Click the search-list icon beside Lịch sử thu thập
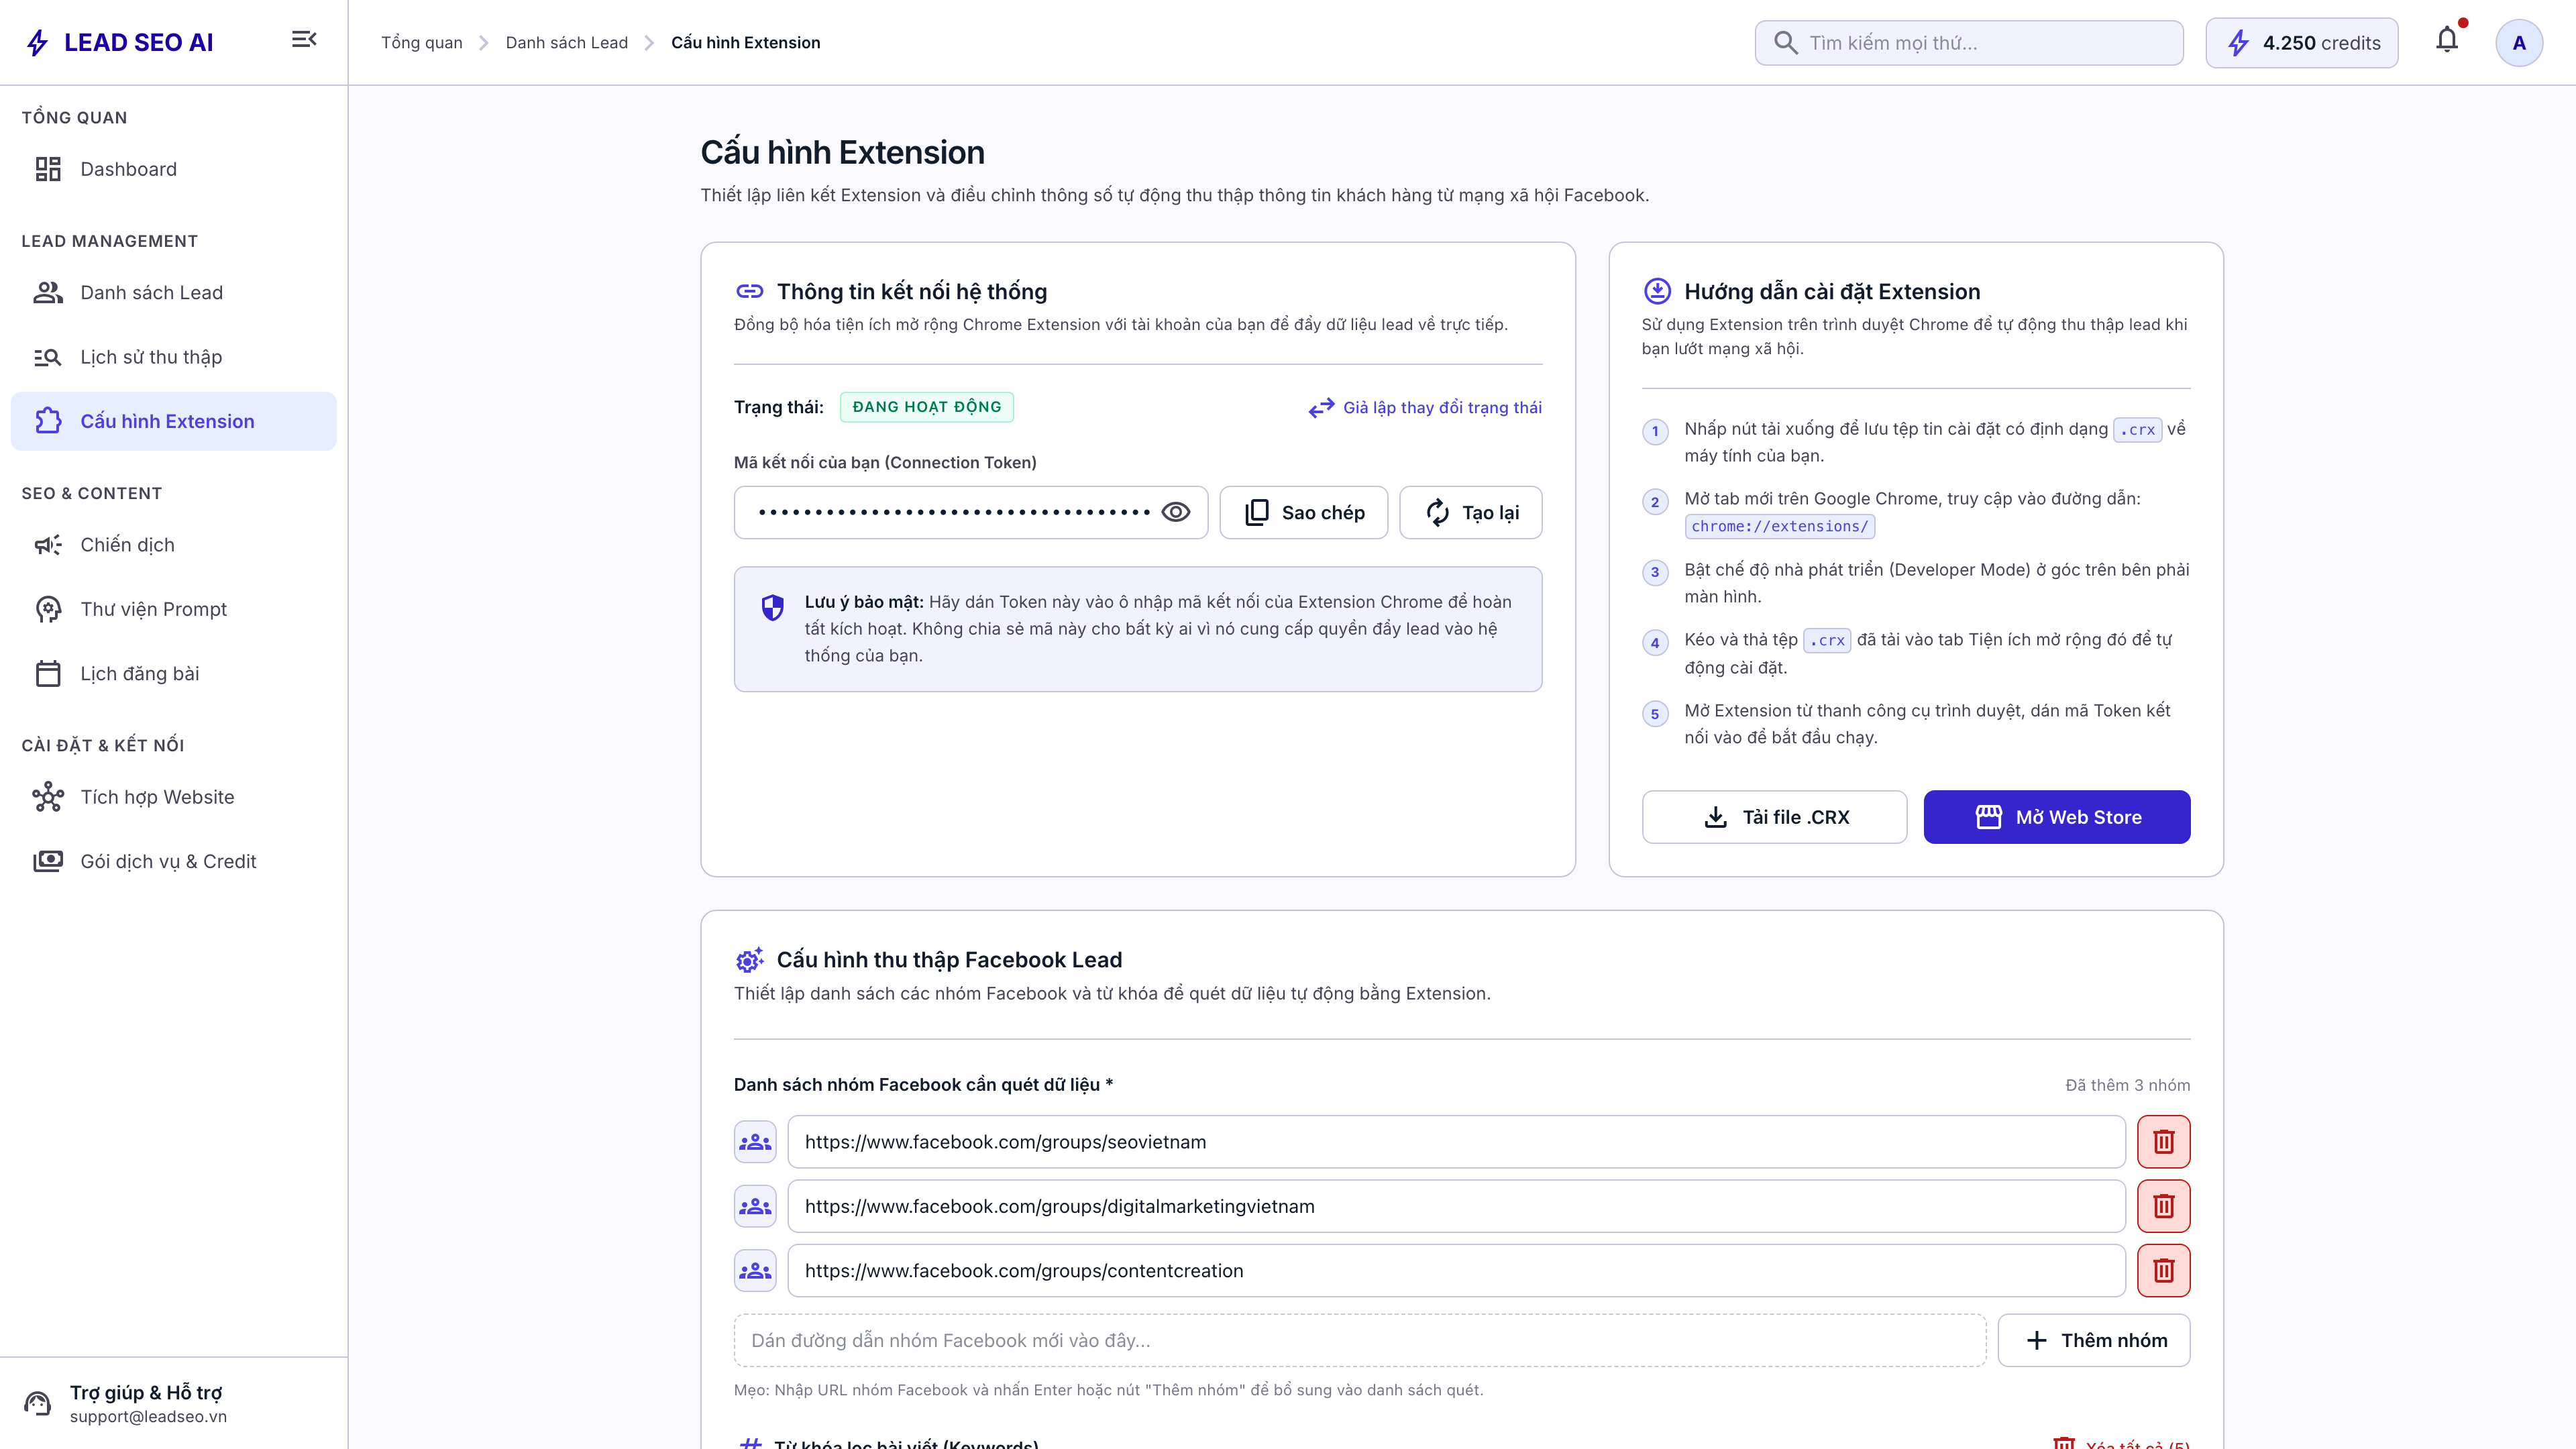Image resolution: width=2576 pixels, height=1449 pixels. (48, 357)
